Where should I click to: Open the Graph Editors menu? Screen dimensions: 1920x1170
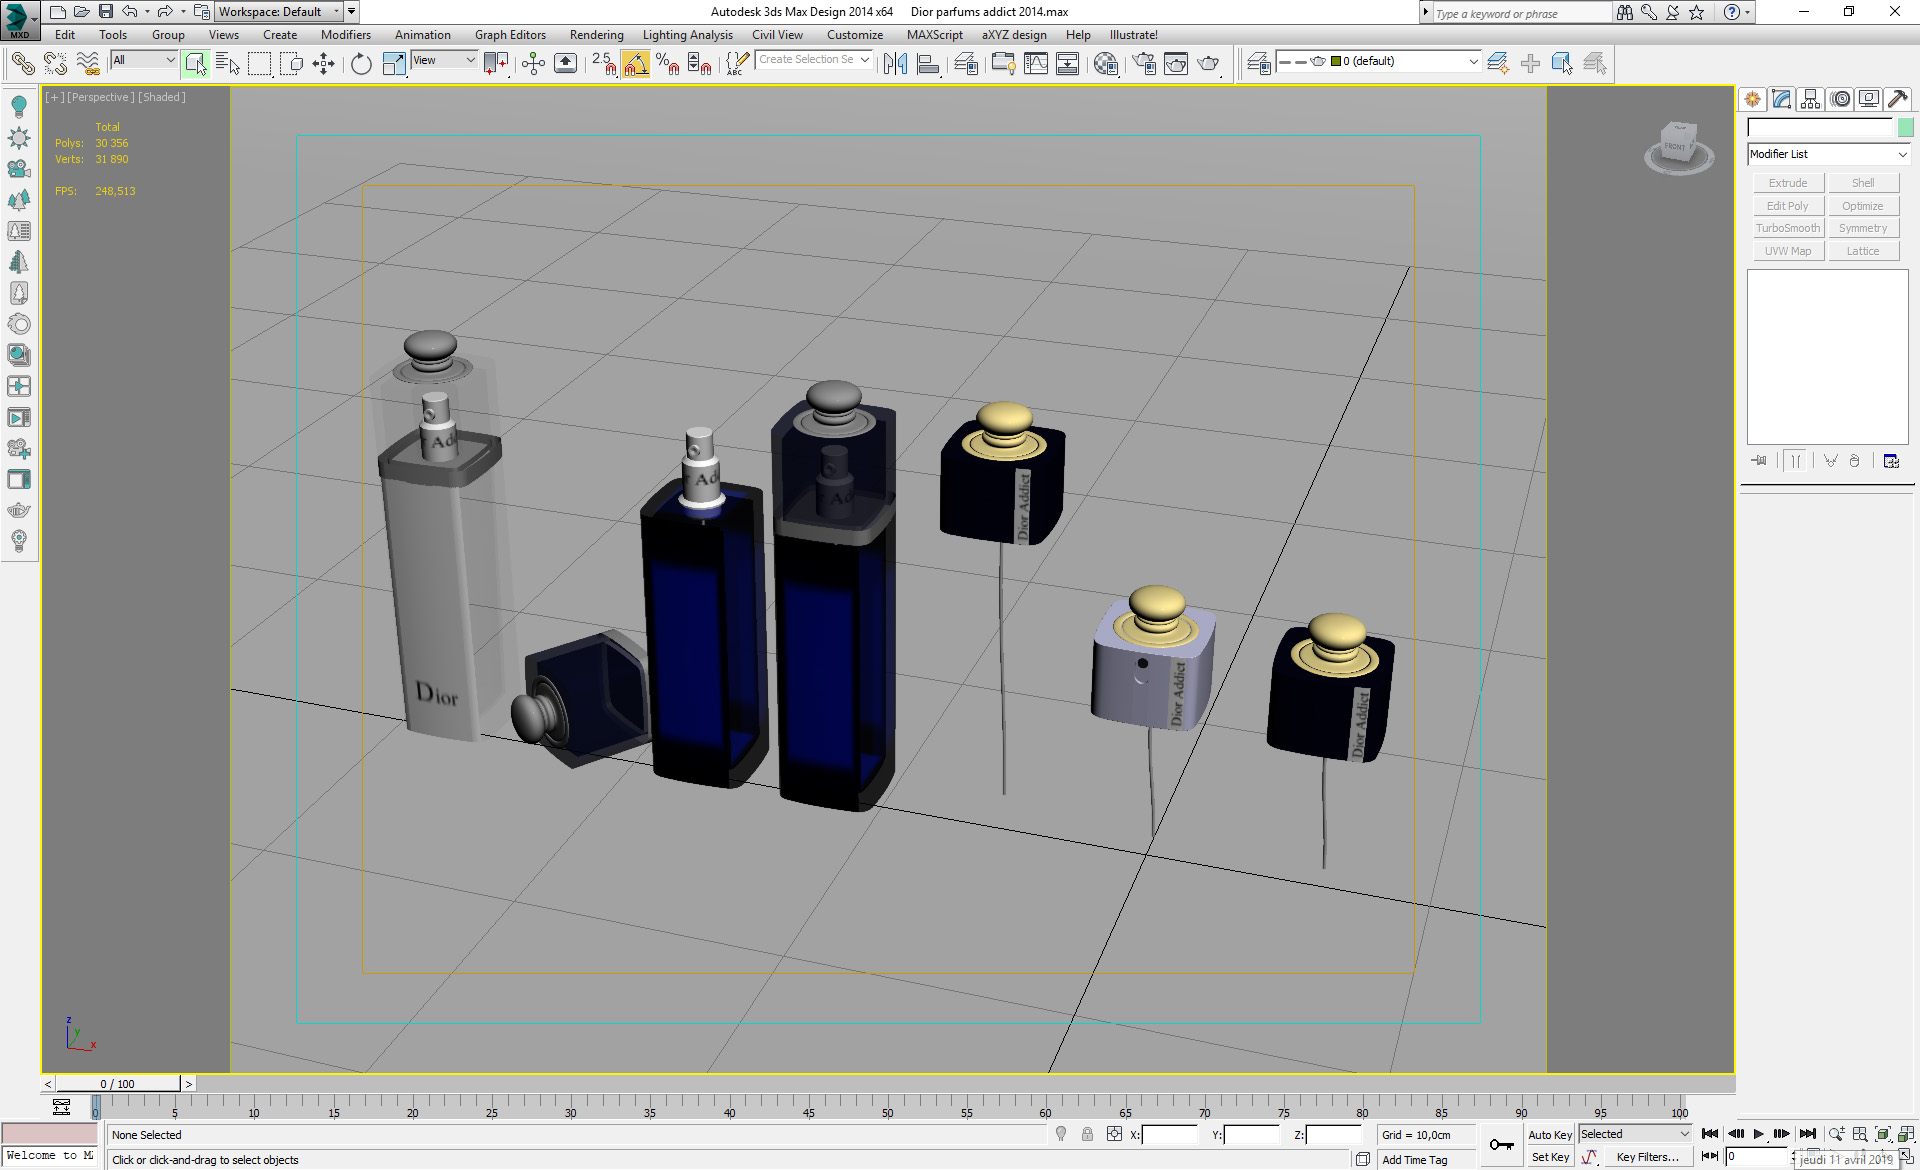click(510, 35)
